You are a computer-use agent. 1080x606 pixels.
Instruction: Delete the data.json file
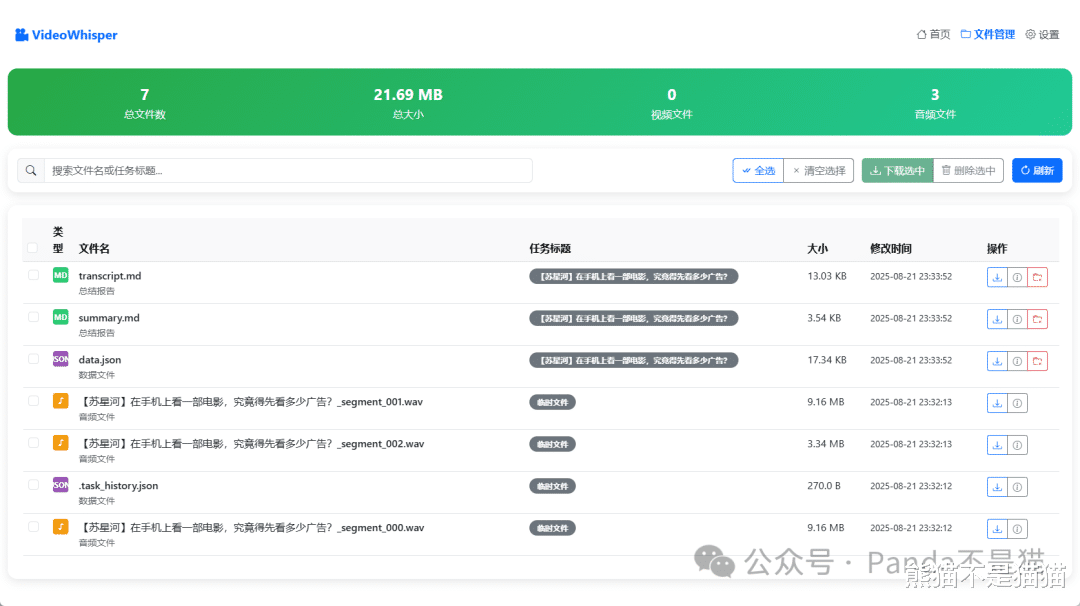[1037, 362]
